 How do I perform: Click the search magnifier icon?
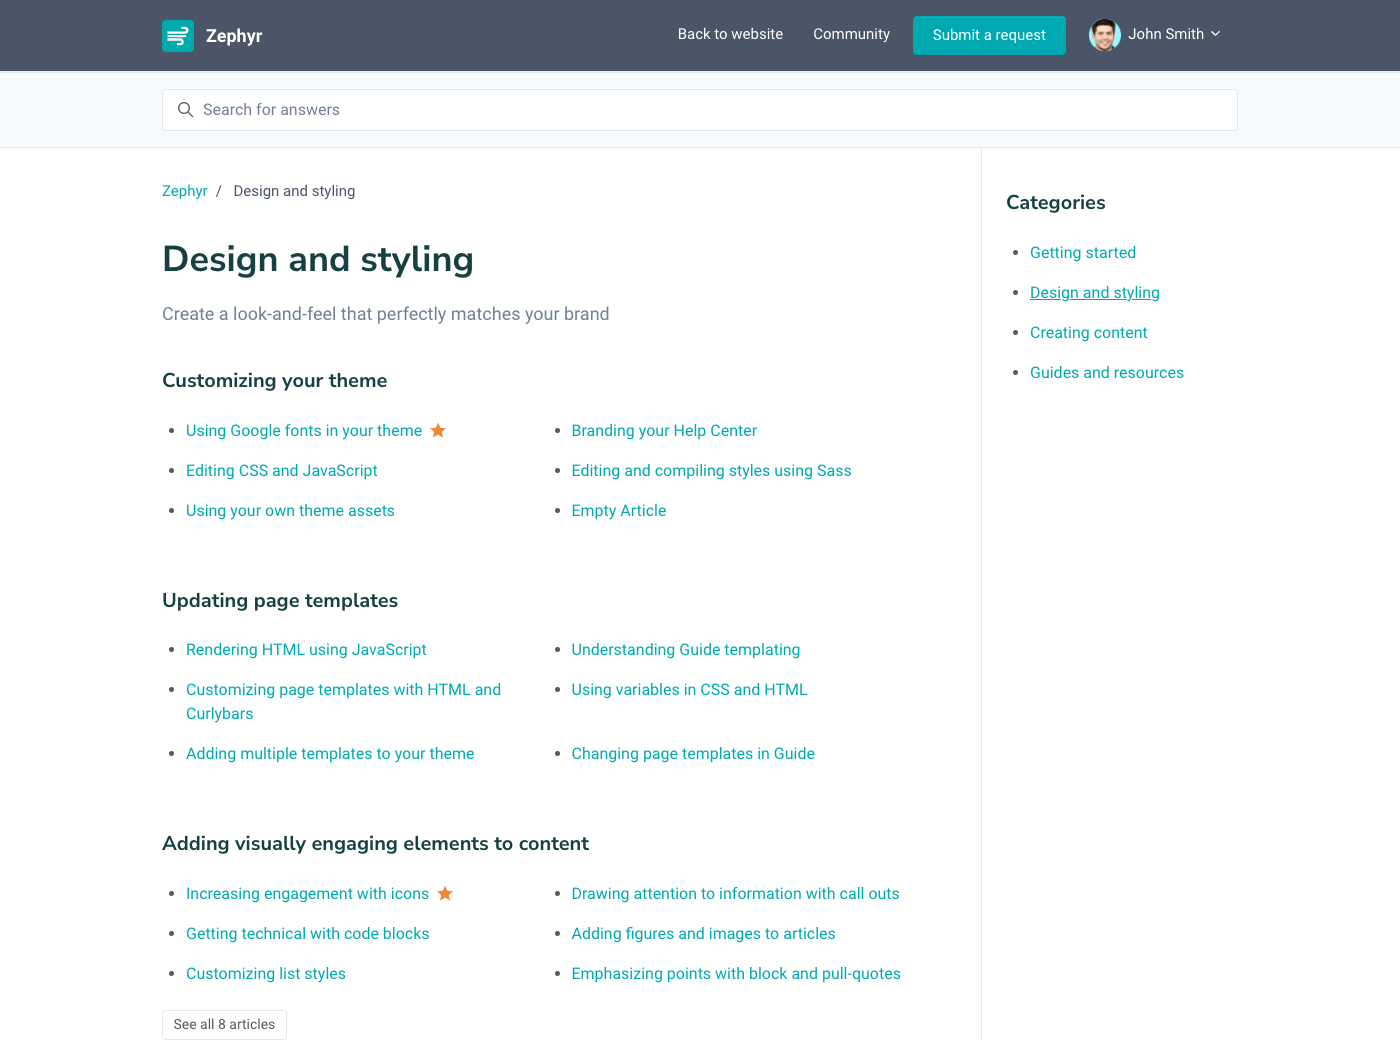click(185, 110)
